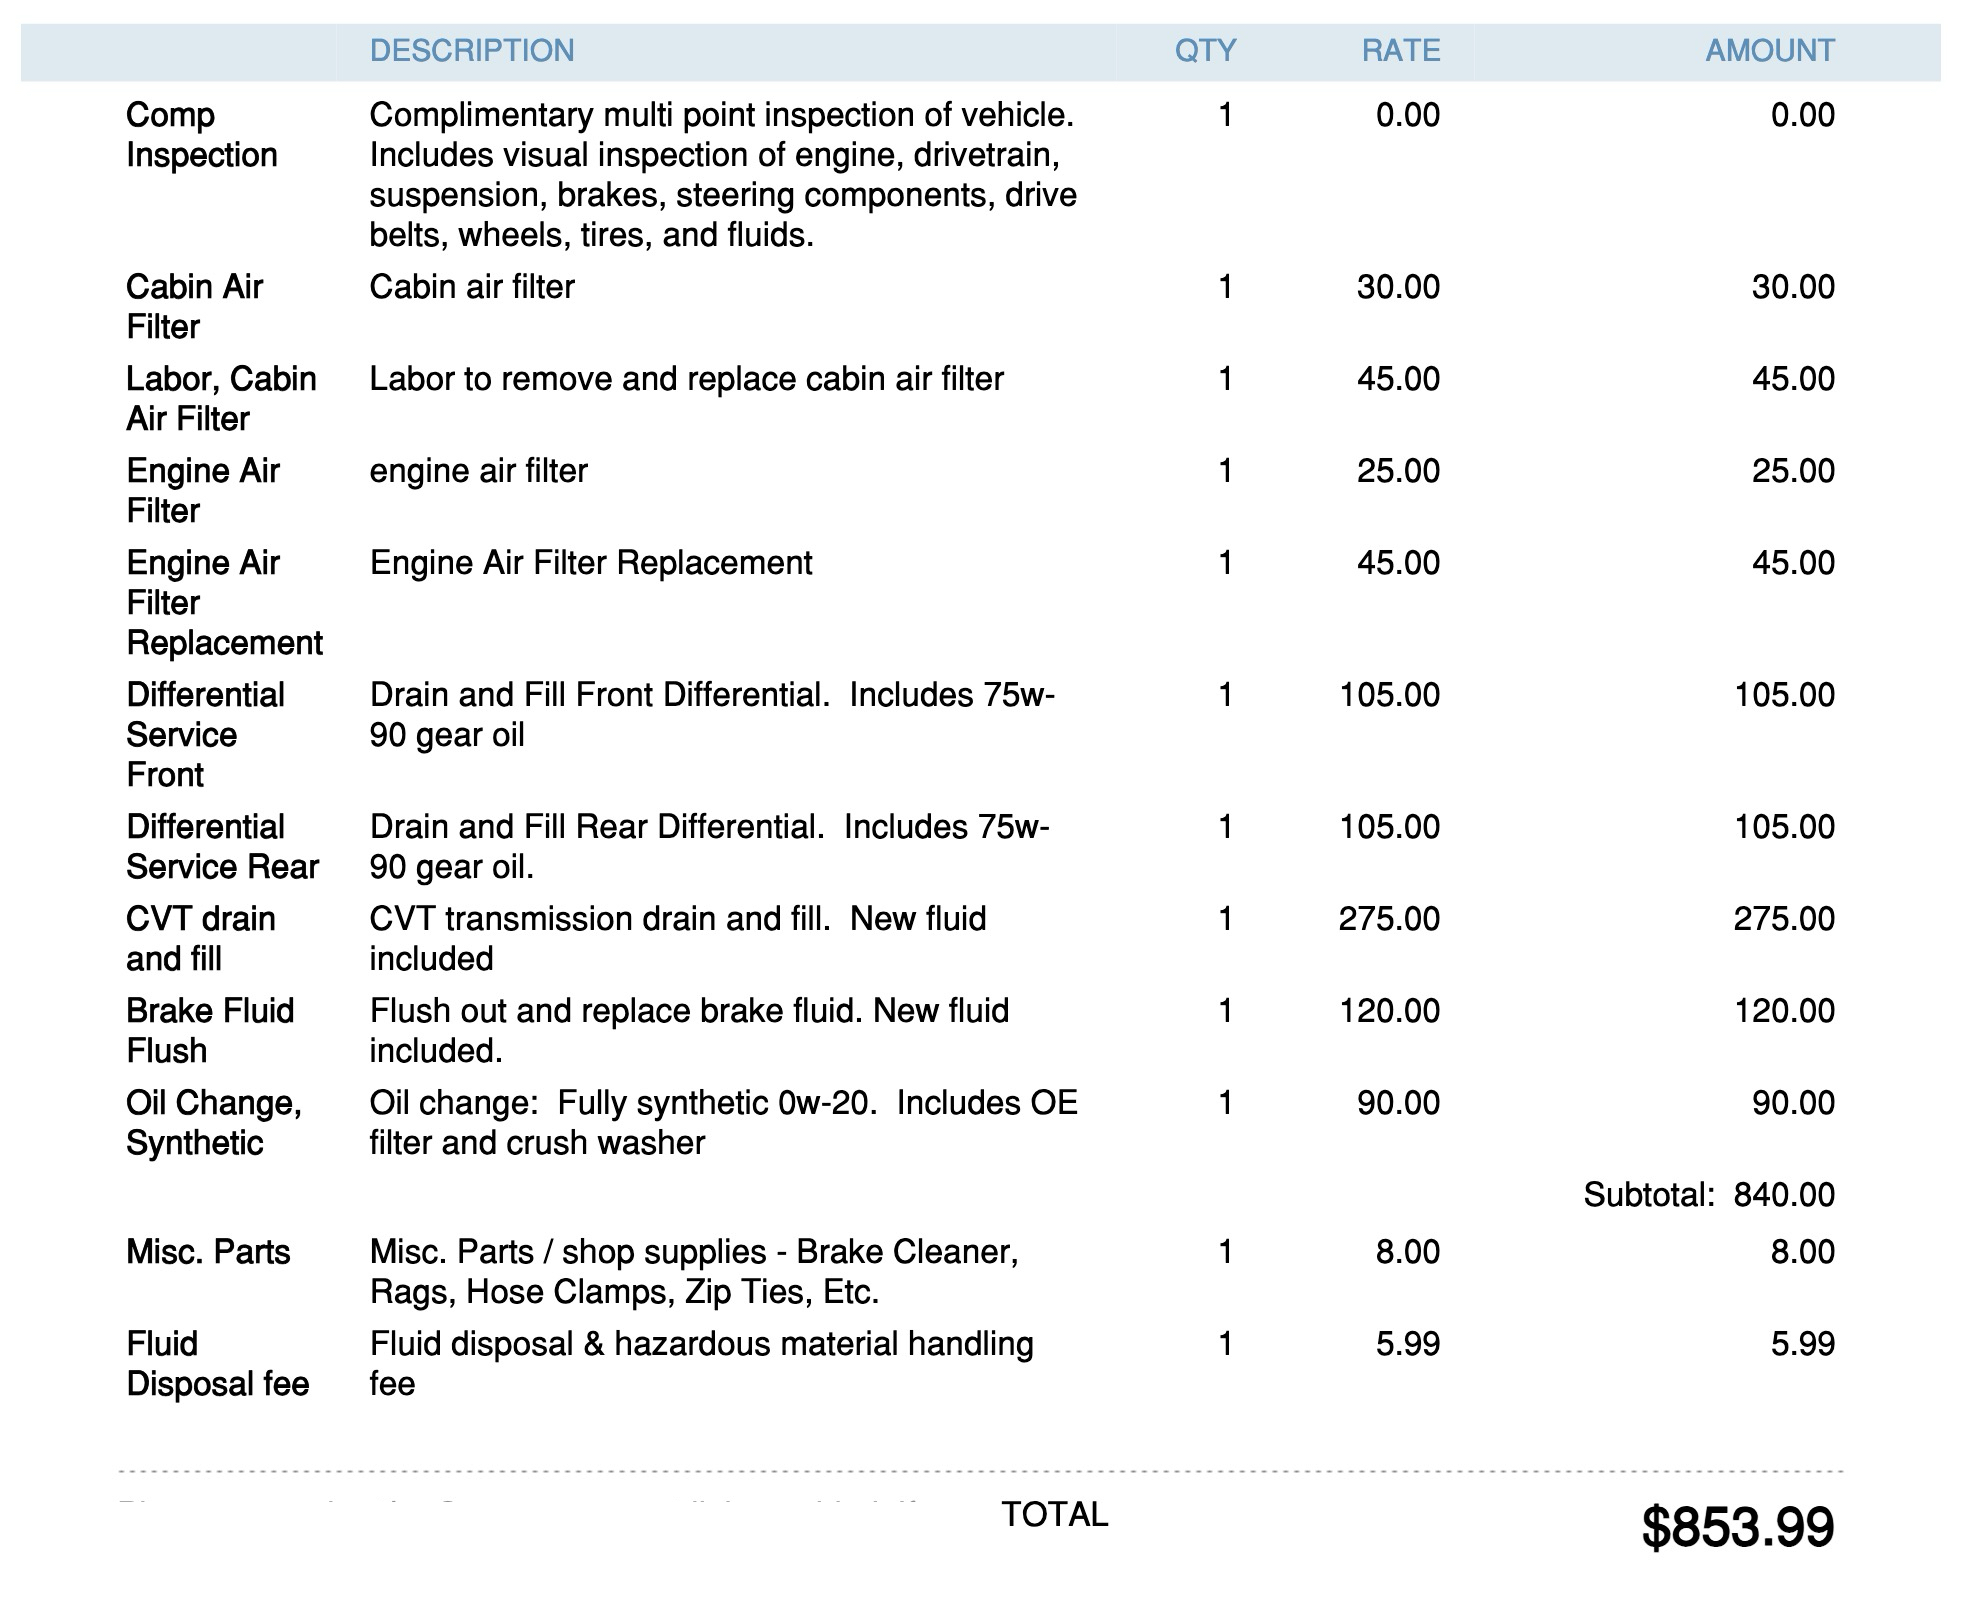Screen dimensions: 1974x1624
Task: Click the lowercase 'engine air filter' description
Action: click(x=478, y=471)
